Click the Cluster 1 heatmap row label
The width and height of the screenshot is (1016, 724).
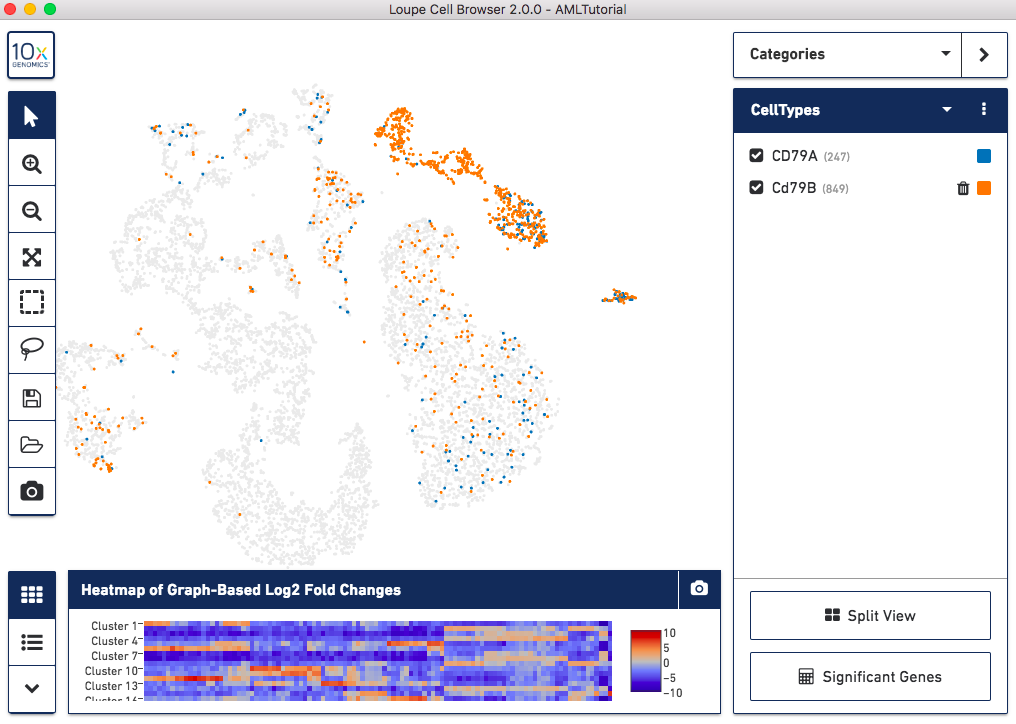(x=114, y=626)
